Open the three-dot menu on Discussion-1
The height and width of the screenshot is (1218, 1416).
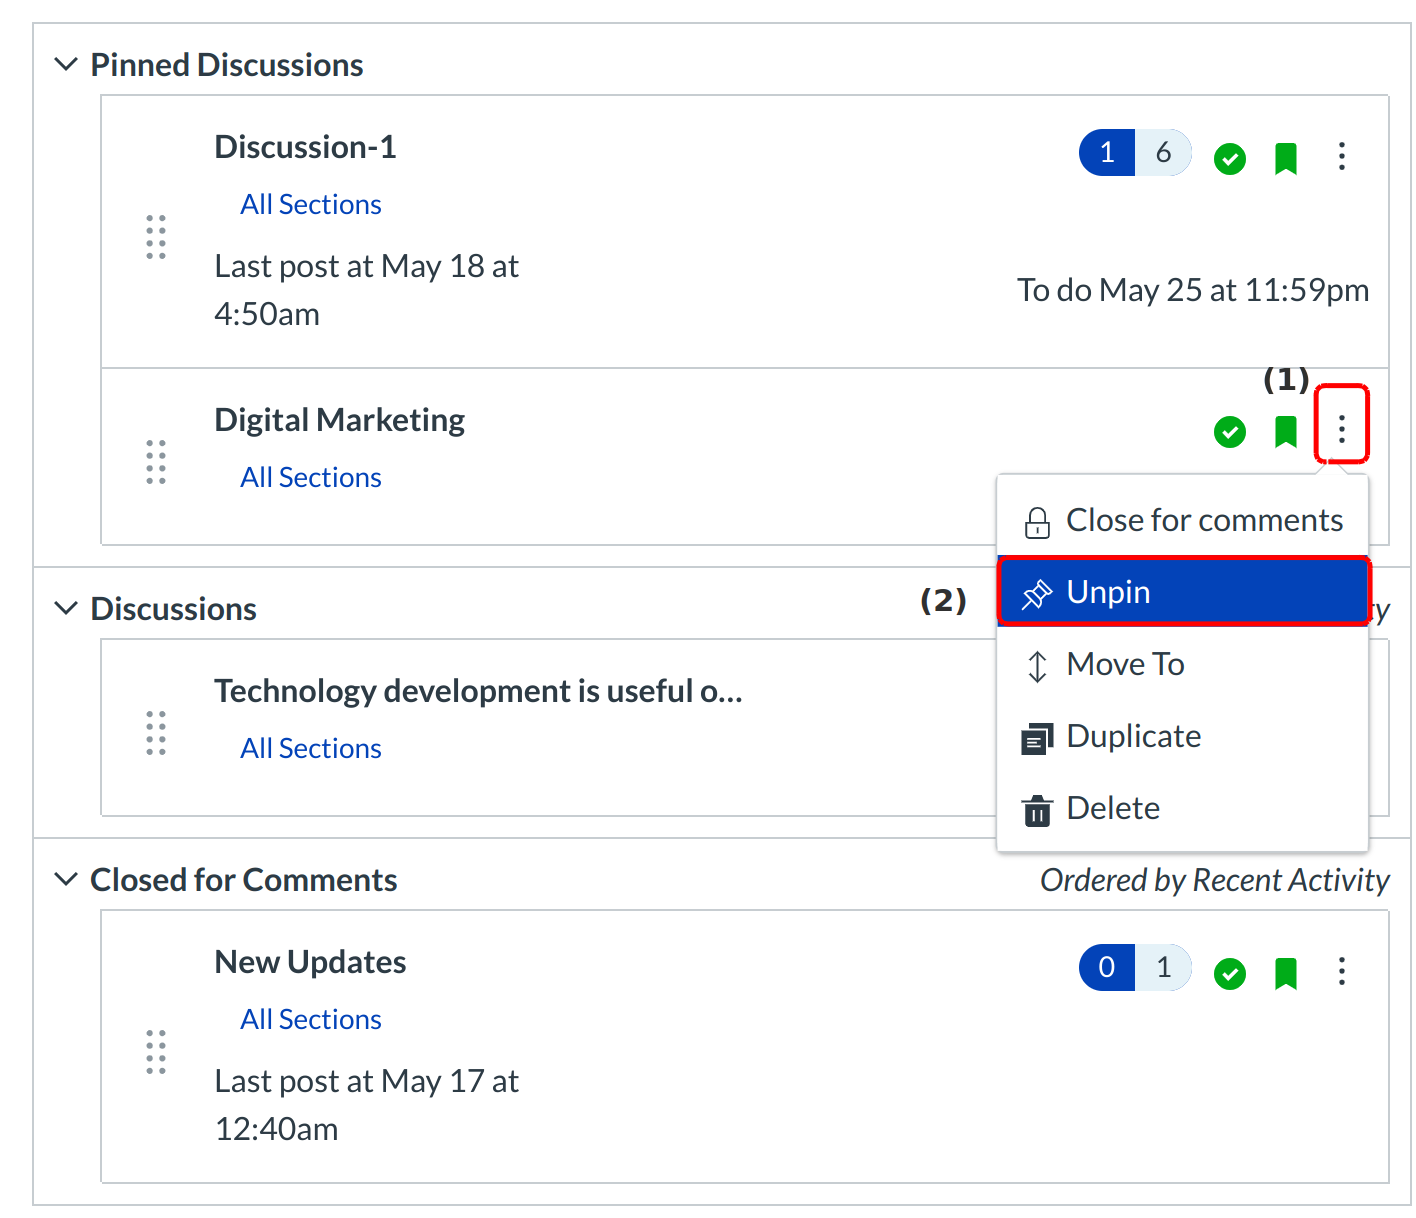[x=1342, y=157]
